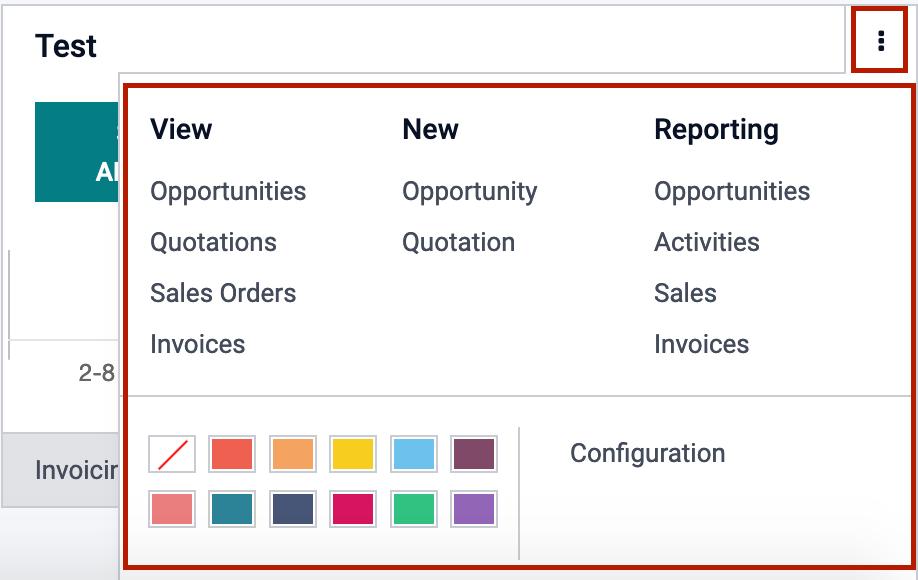This screenshot has height=580, width=918.
Task: Choose the dark navy blue swatch
Action: click(x=292, y=508)
